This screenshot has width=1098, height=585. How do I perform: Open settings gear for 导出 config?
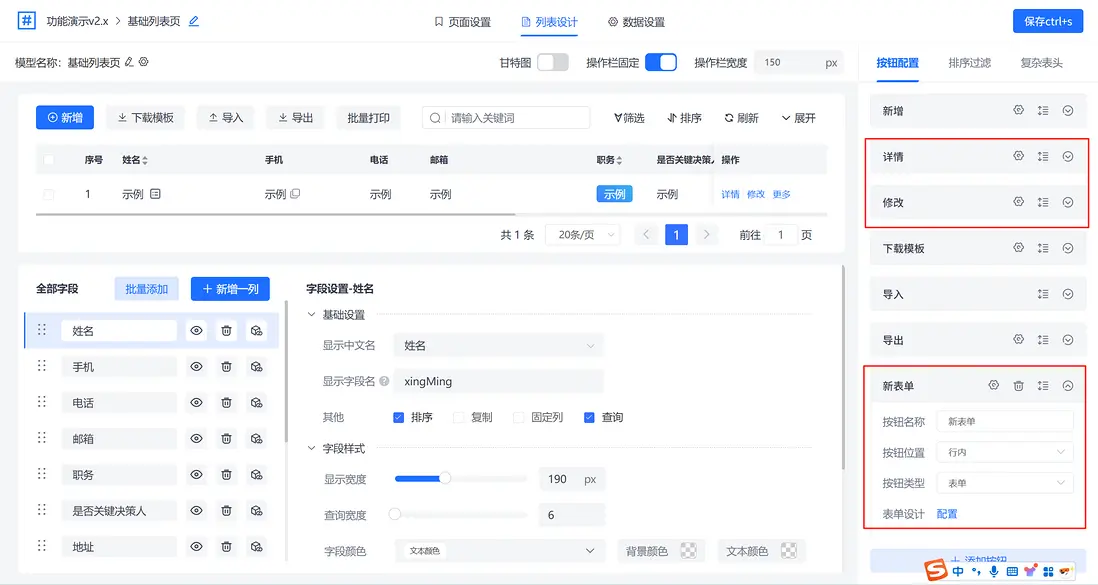click(x=1019, y=339)
